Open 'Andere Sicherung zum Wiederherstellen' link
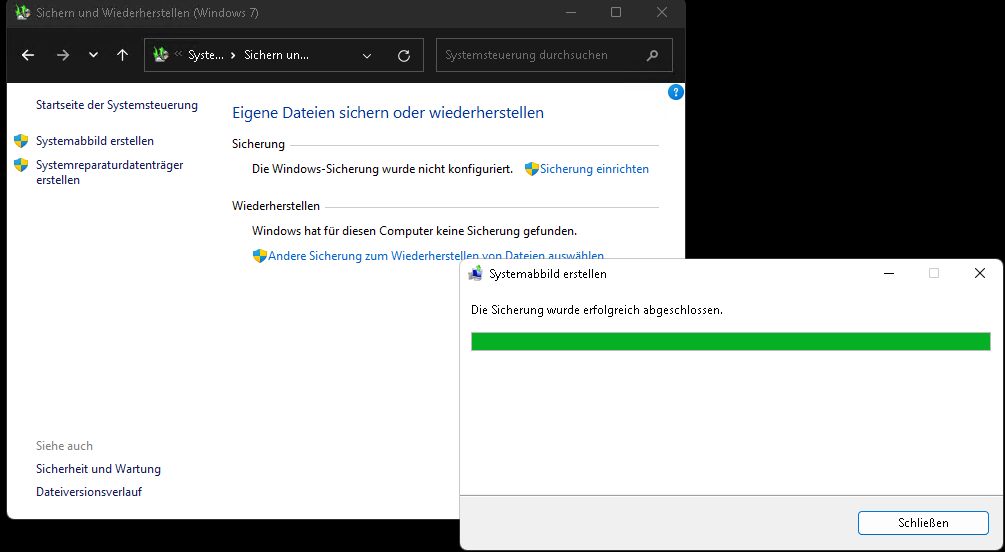This screenshot has height=552, width=1005. [436, 256]
